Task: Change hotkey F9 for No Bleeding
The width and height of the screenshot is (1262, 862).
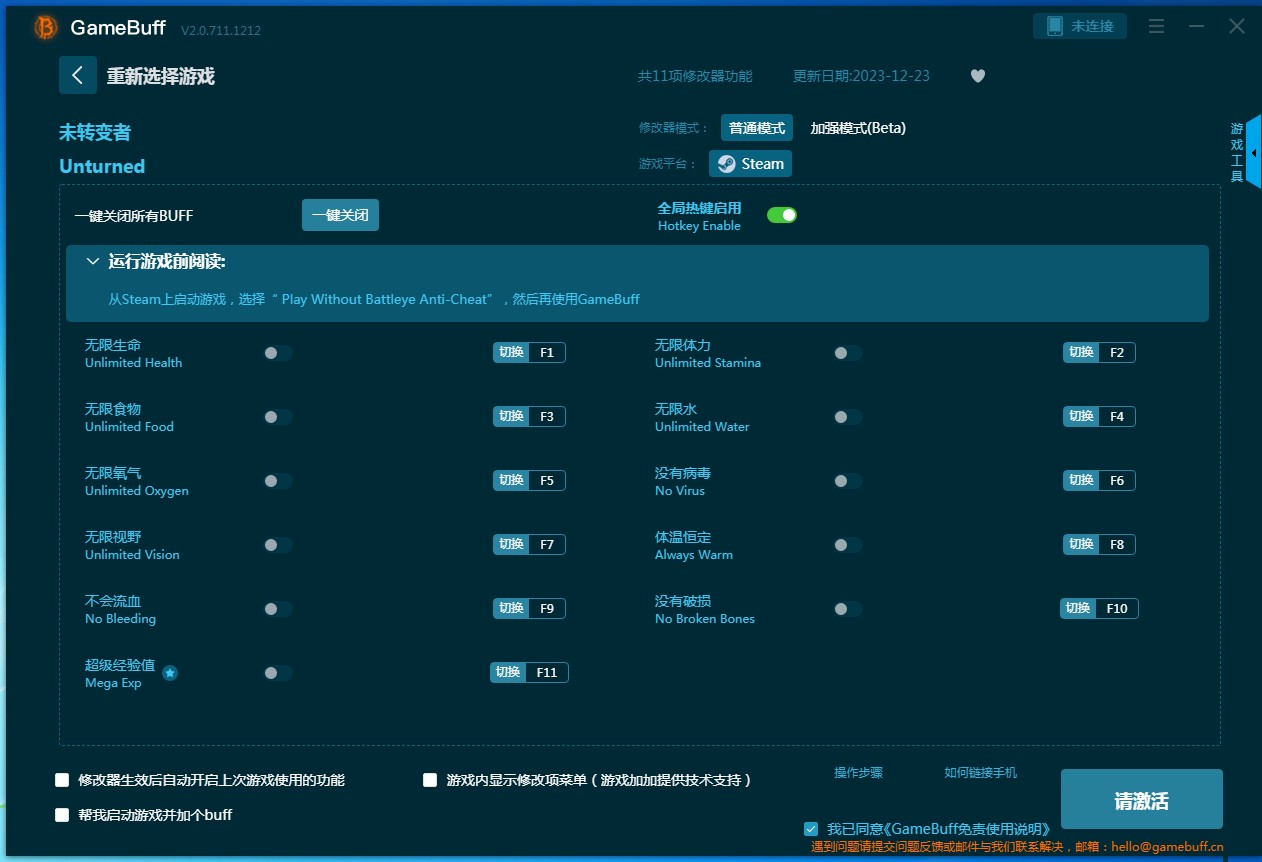Action: (529, 608)
